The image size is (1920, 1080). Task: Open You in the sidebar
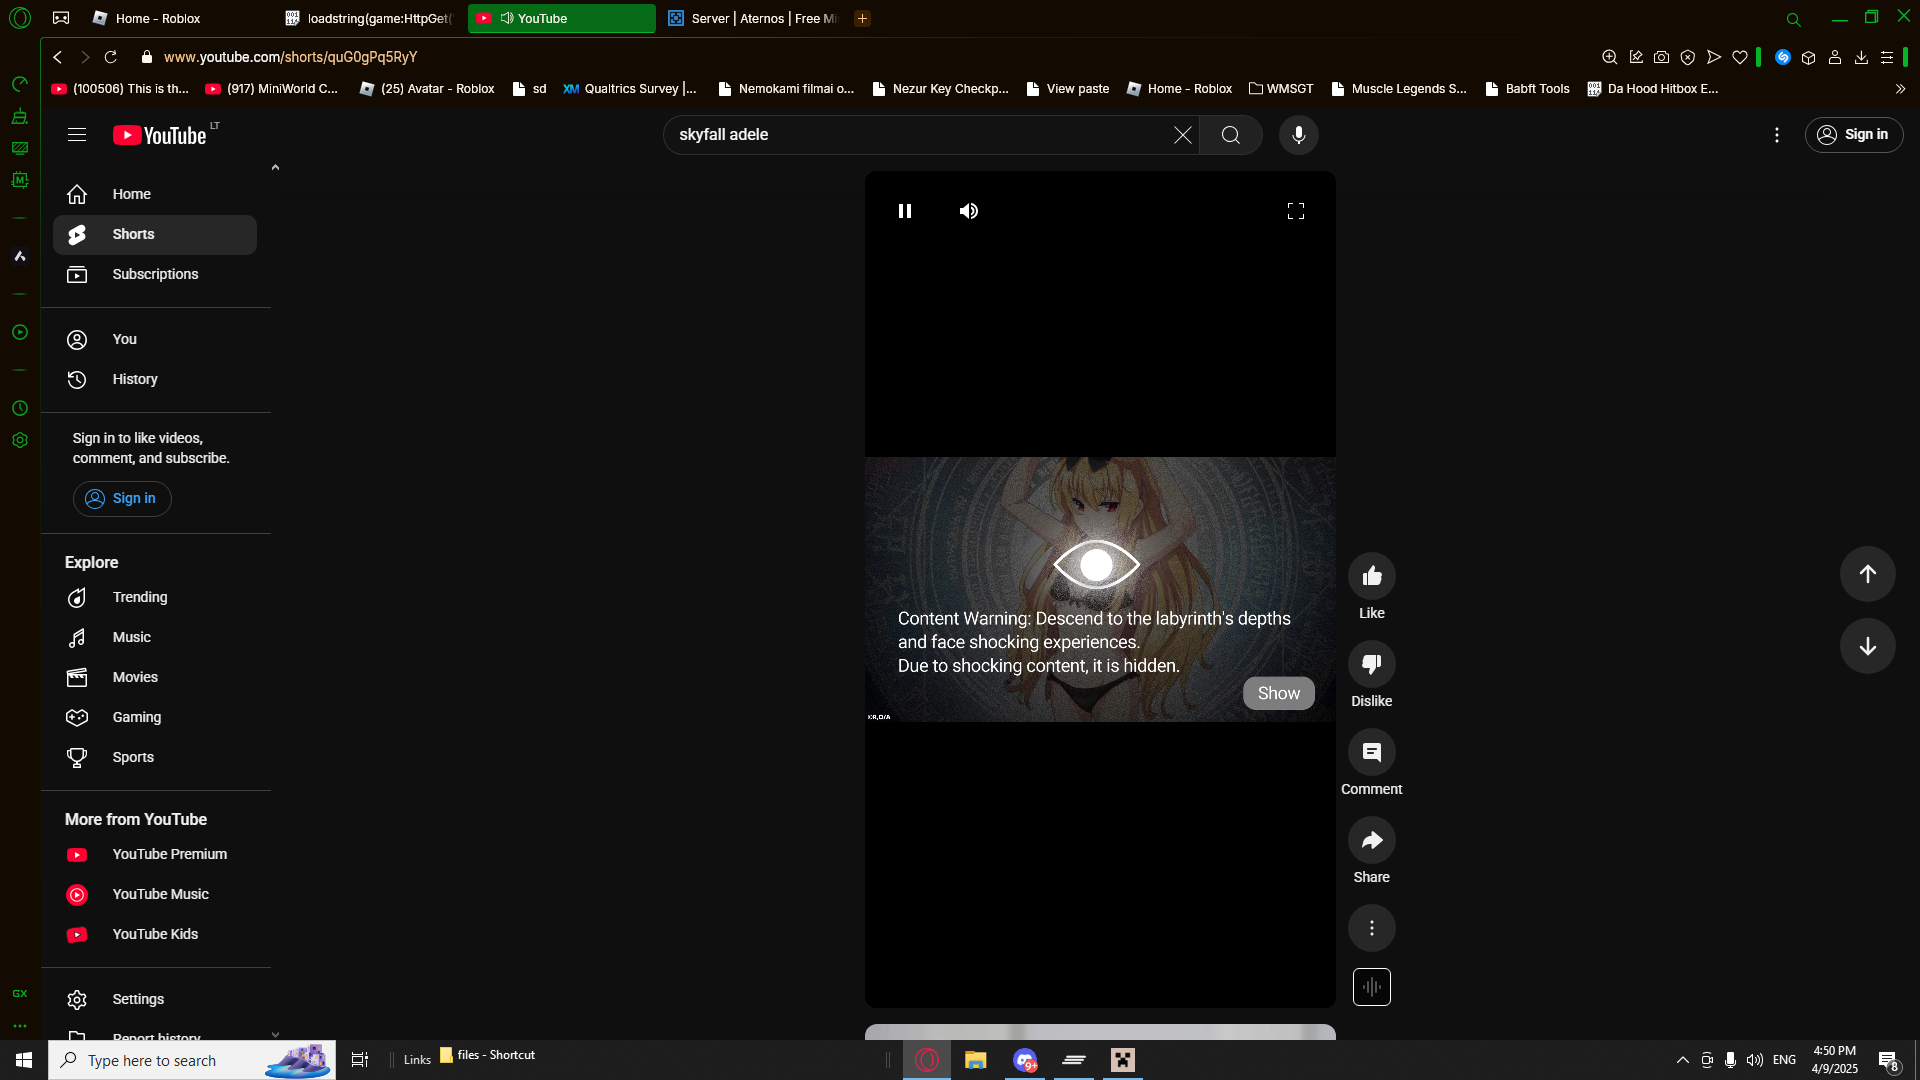pos(155,340)
